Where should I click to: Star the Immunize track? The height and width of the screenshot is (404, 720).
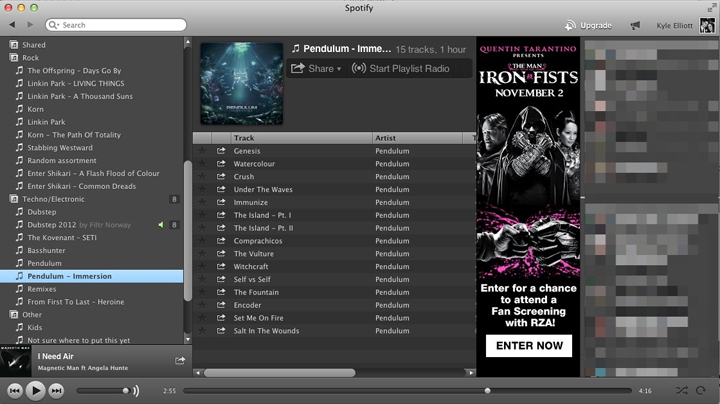point(202,202)
